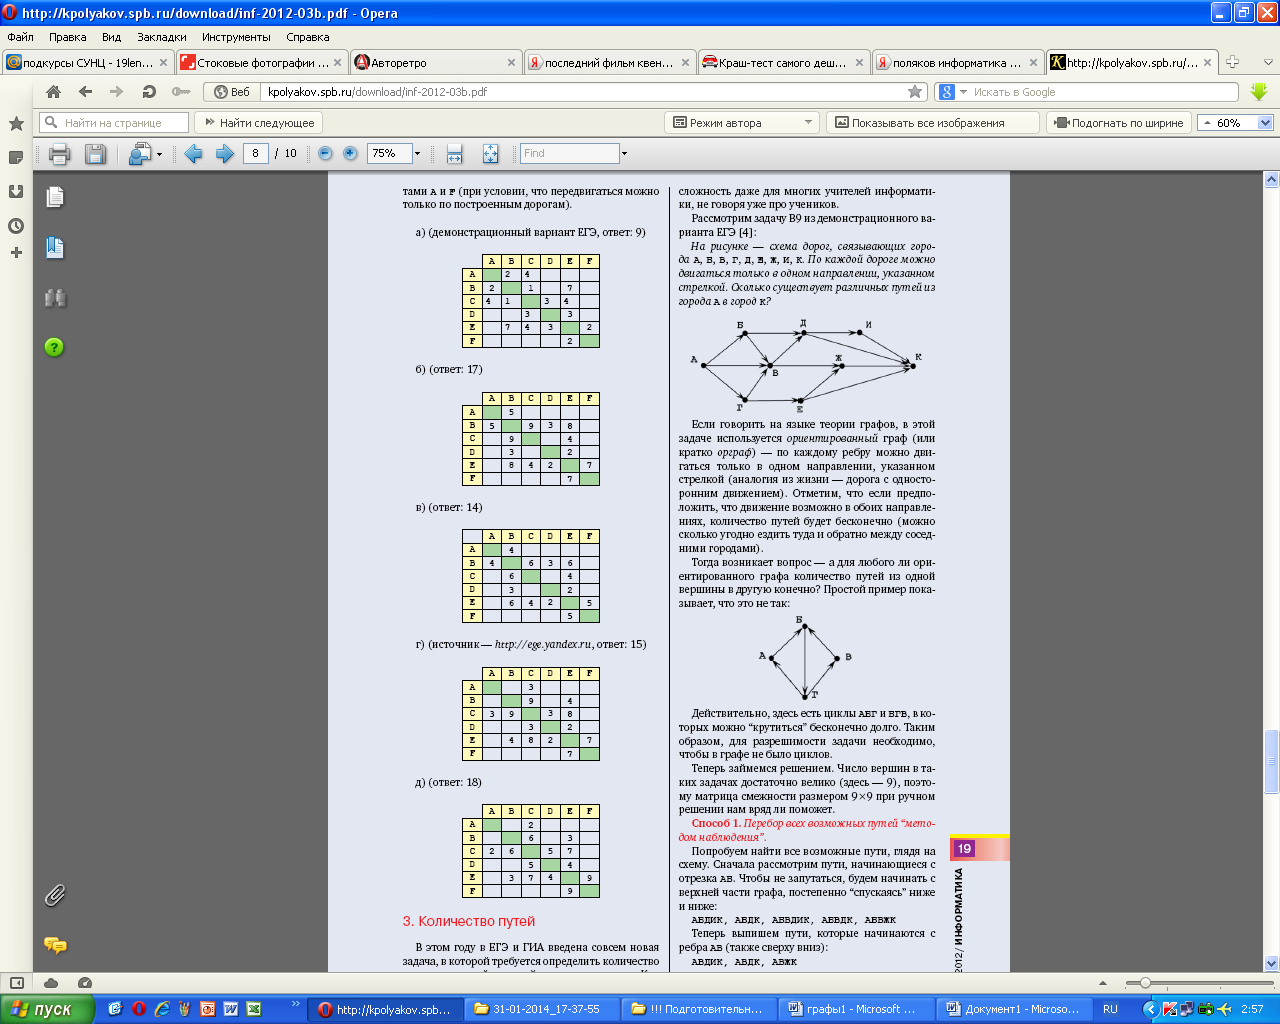
Task: Focus the PDF Find text field
Action: pos(570,154)
